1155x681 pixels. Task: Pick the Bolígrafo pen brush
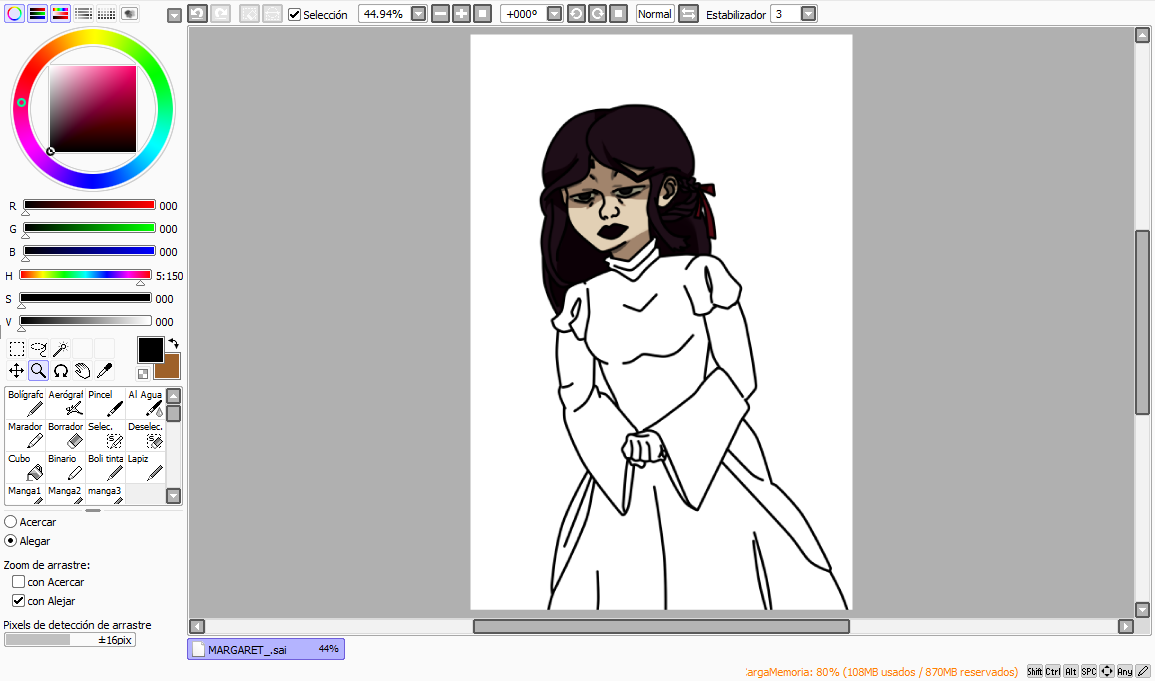click(25, 403)
